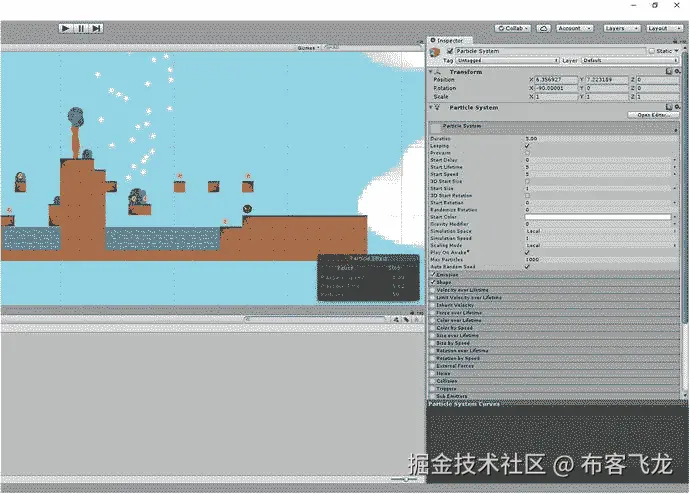Screen dimensions: 690x494
Task: Toggle the Looping checkbox
Action: (527, 146)
